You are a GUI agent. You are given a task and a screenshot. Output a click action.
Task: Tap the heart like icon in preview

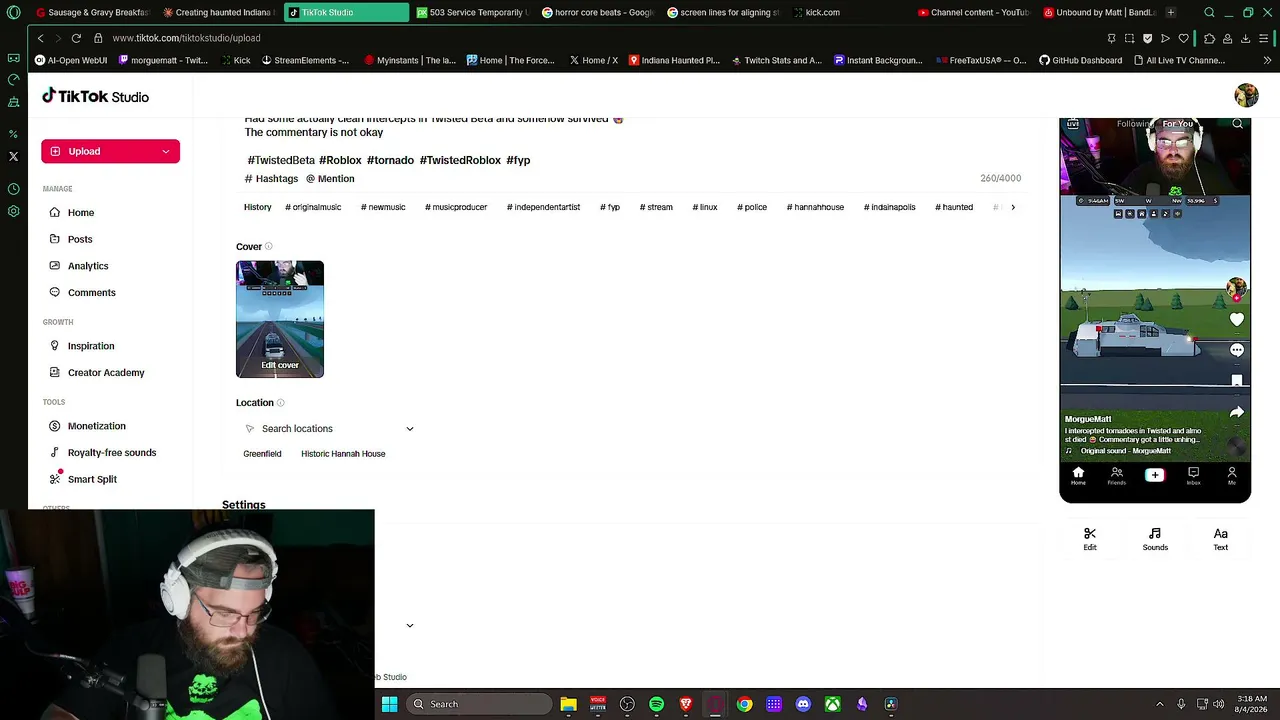1237,320
